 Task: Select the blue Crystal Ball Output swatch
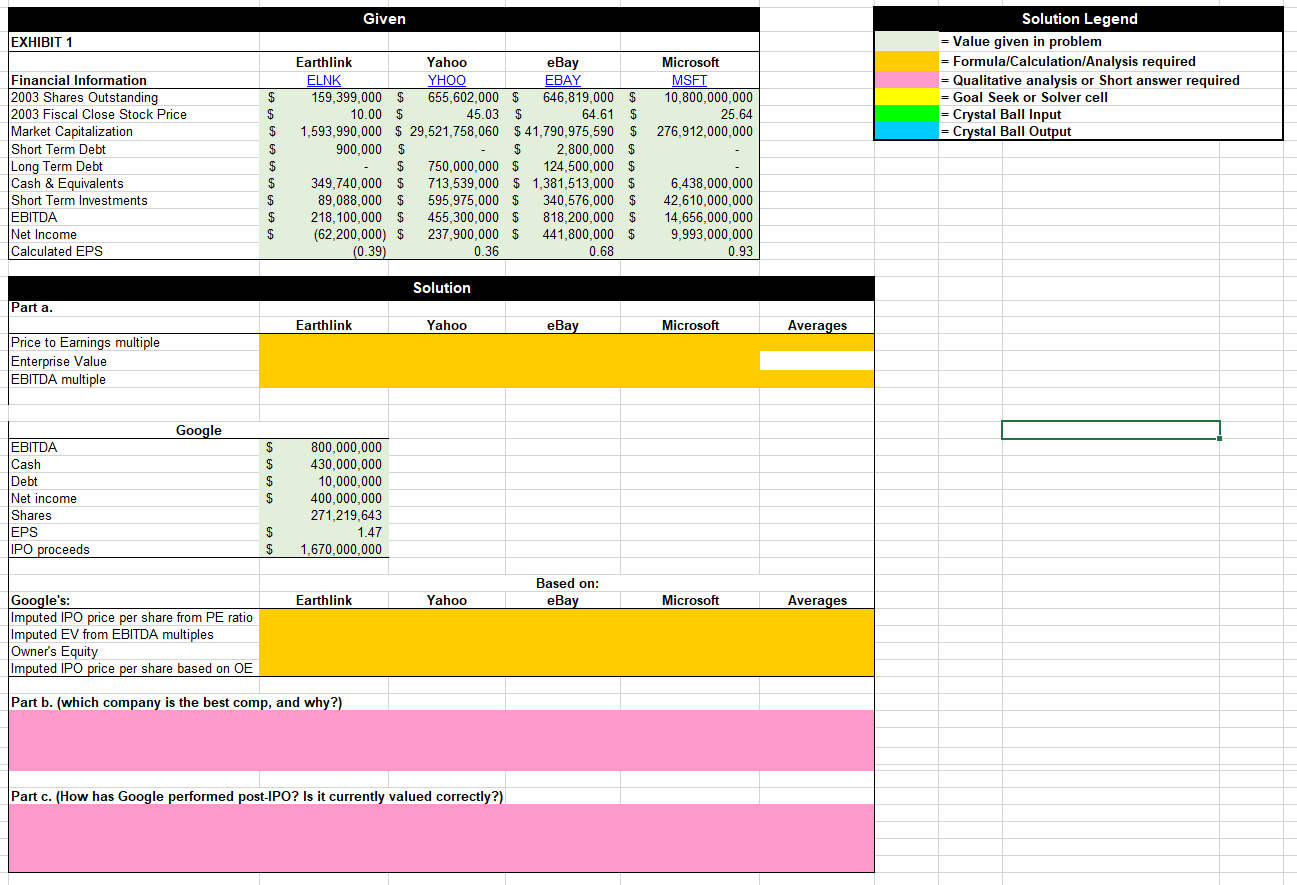[907, 131]
